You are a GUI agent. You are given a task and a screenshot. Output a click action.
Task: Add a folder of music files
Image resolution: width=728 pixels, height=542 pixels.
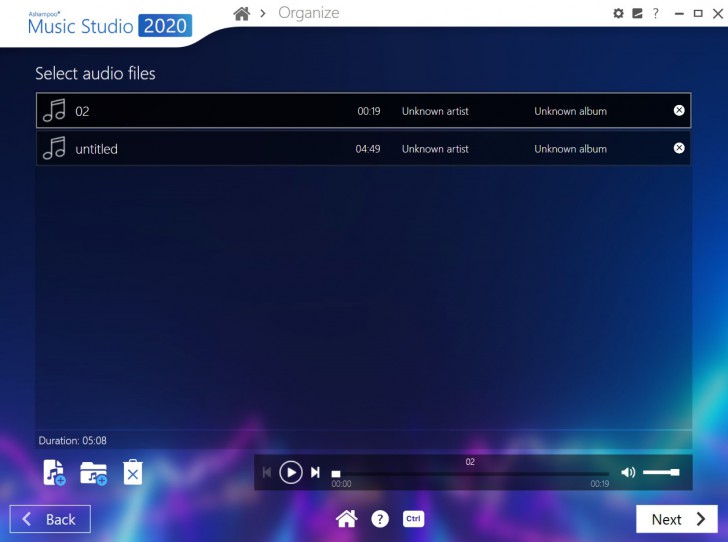93,473
